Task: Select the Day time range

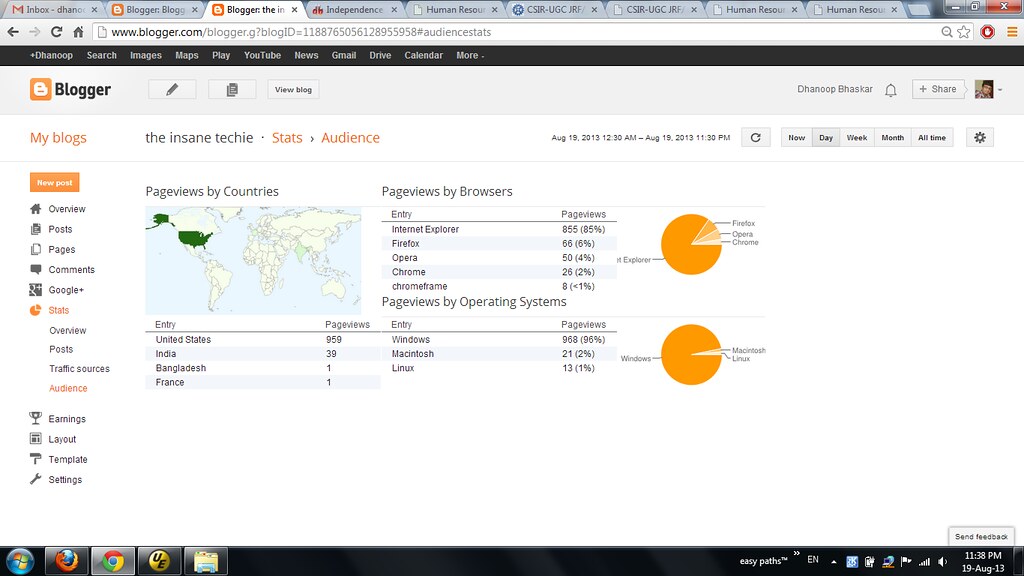Action: coord(826,137)
